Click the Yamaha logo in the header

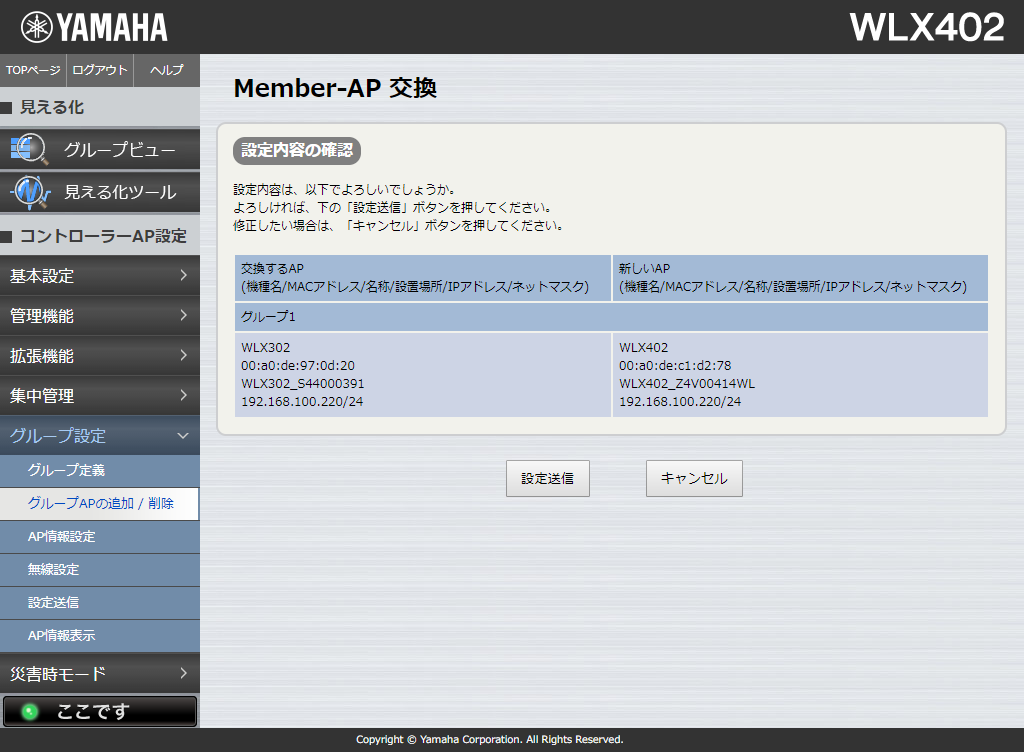(95, 27)
